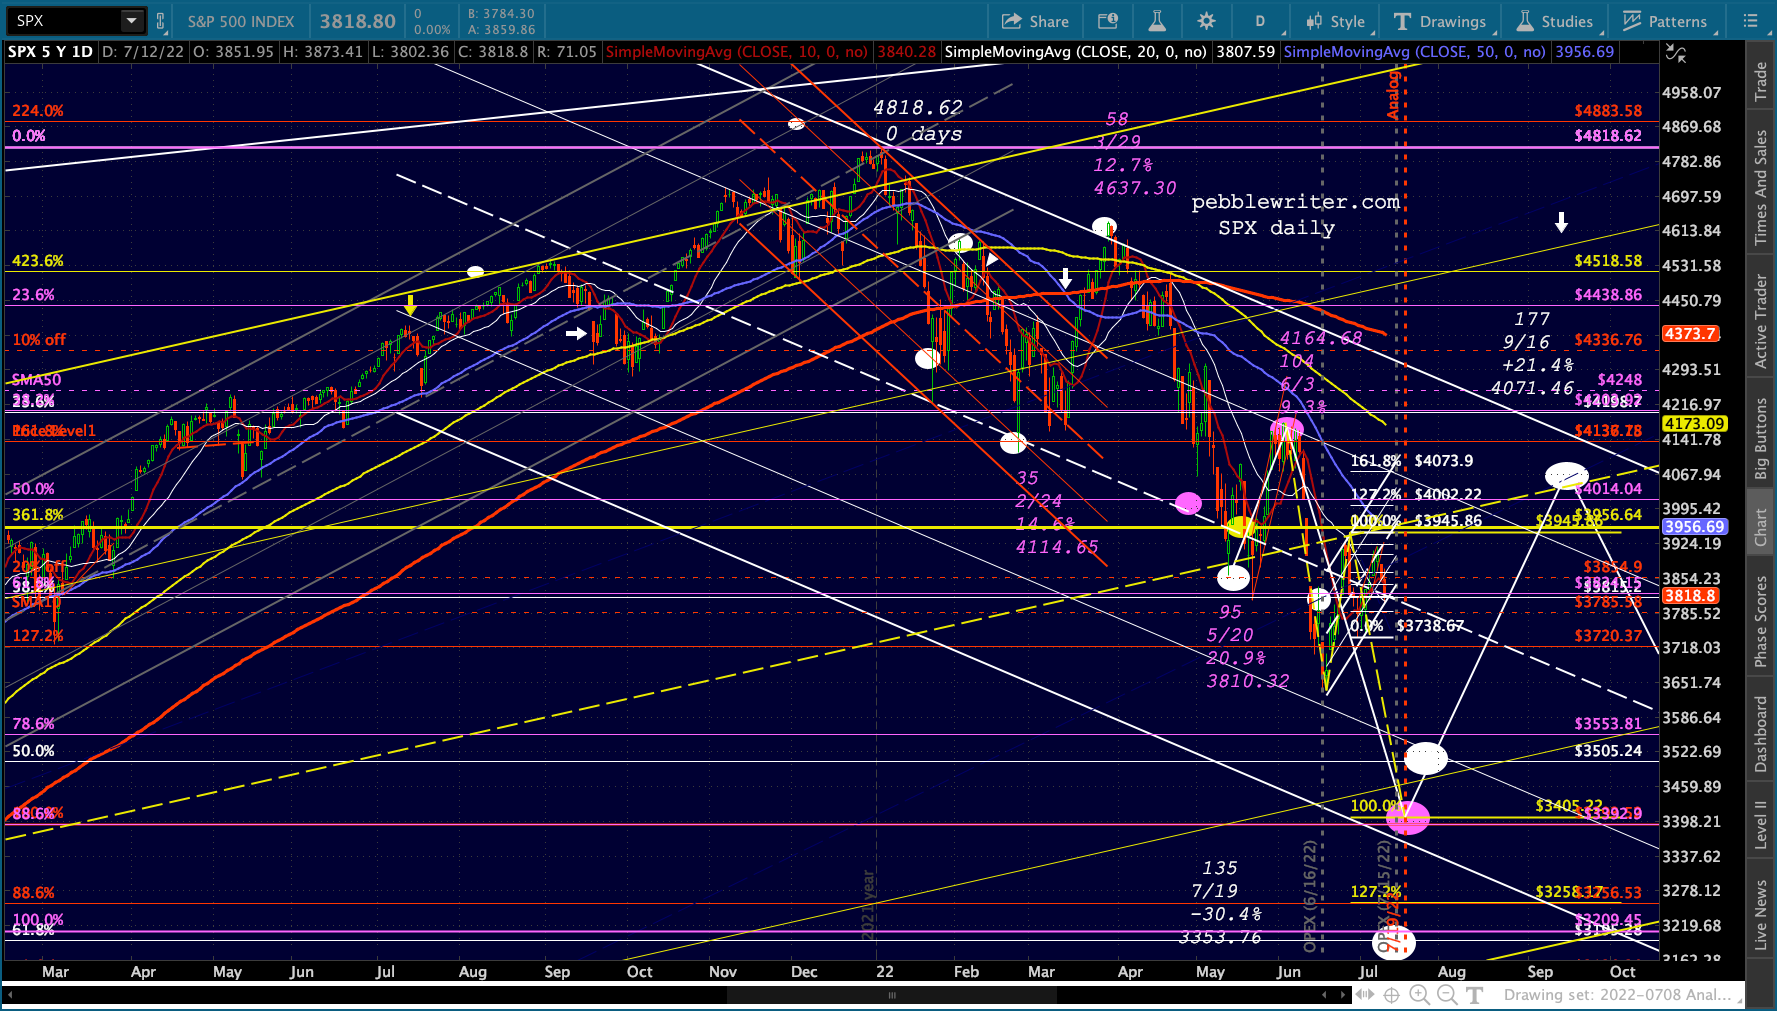Click the auto-scale price axis icon
Screen dimensions: 1777x1011
point(1675,52)
